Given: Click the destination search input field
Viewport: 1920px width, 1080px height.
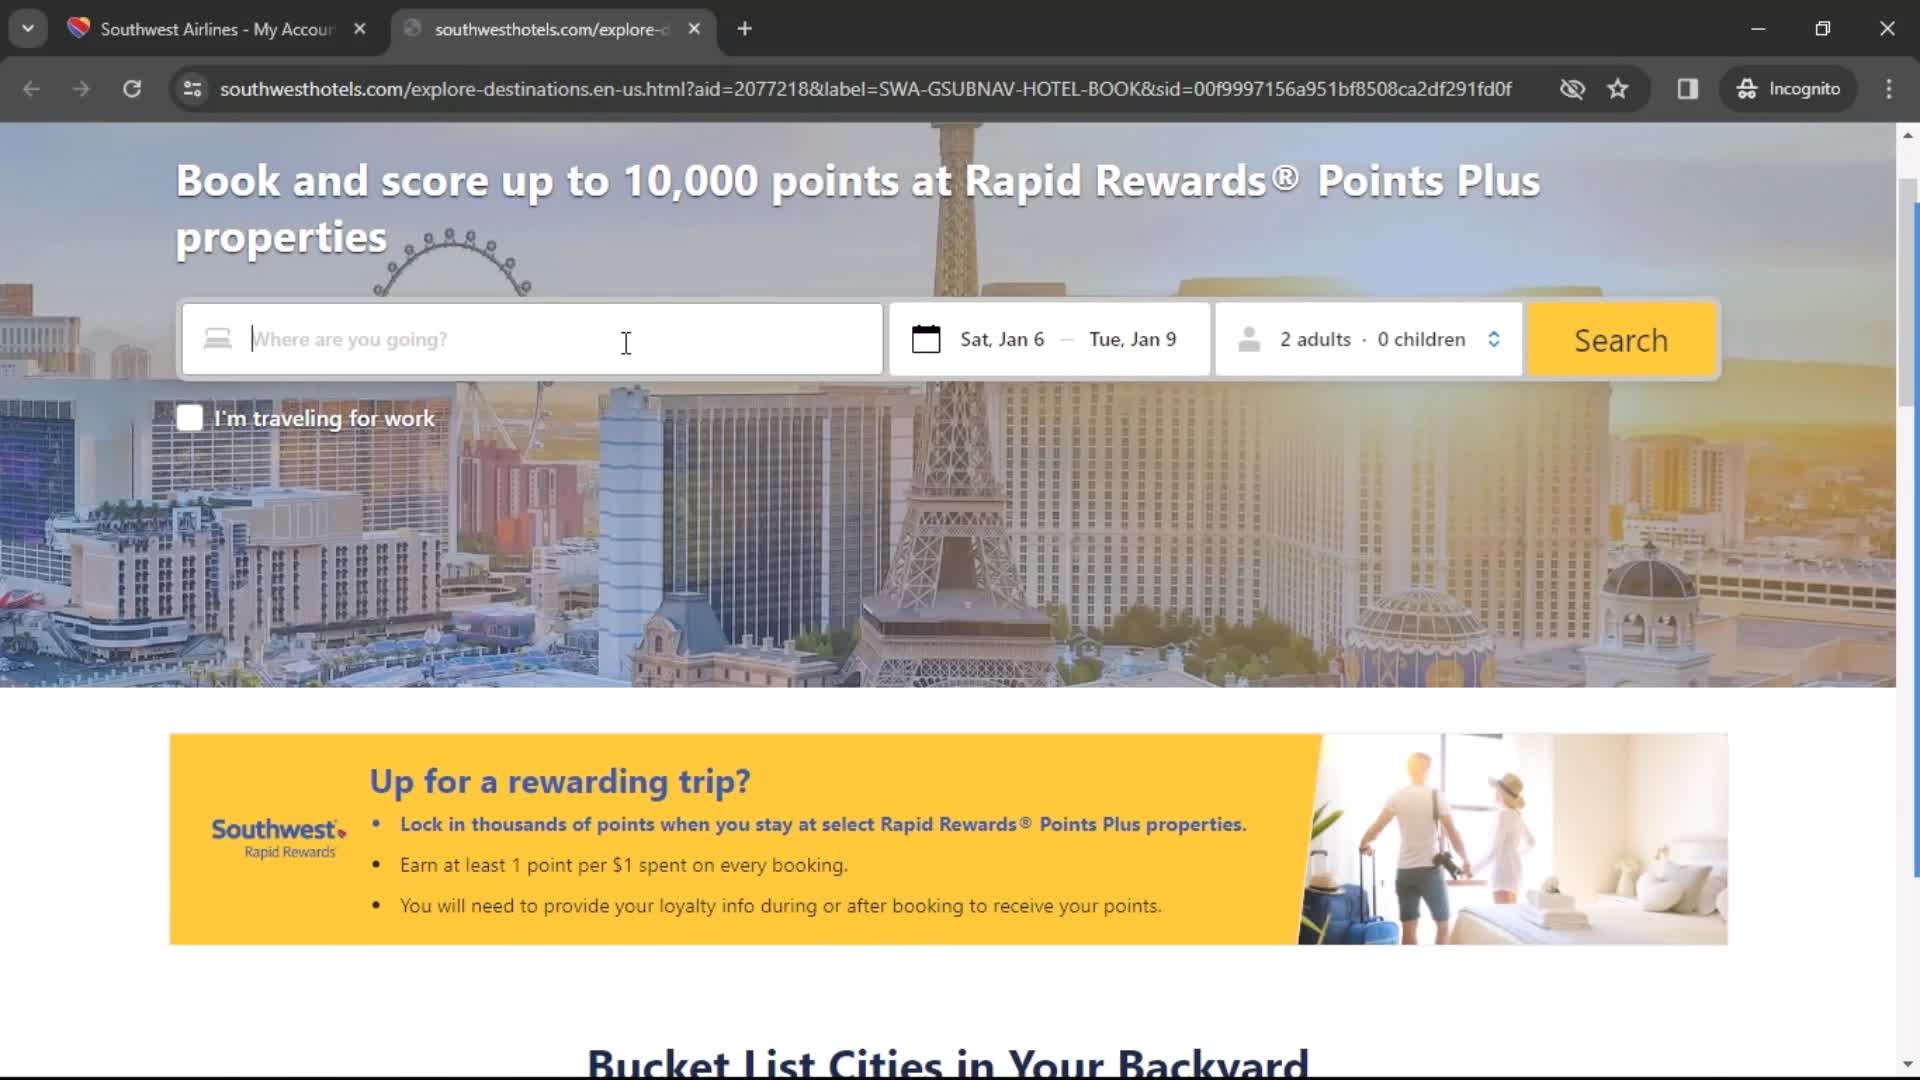Looking at the screenshot, I should (531, 339).
